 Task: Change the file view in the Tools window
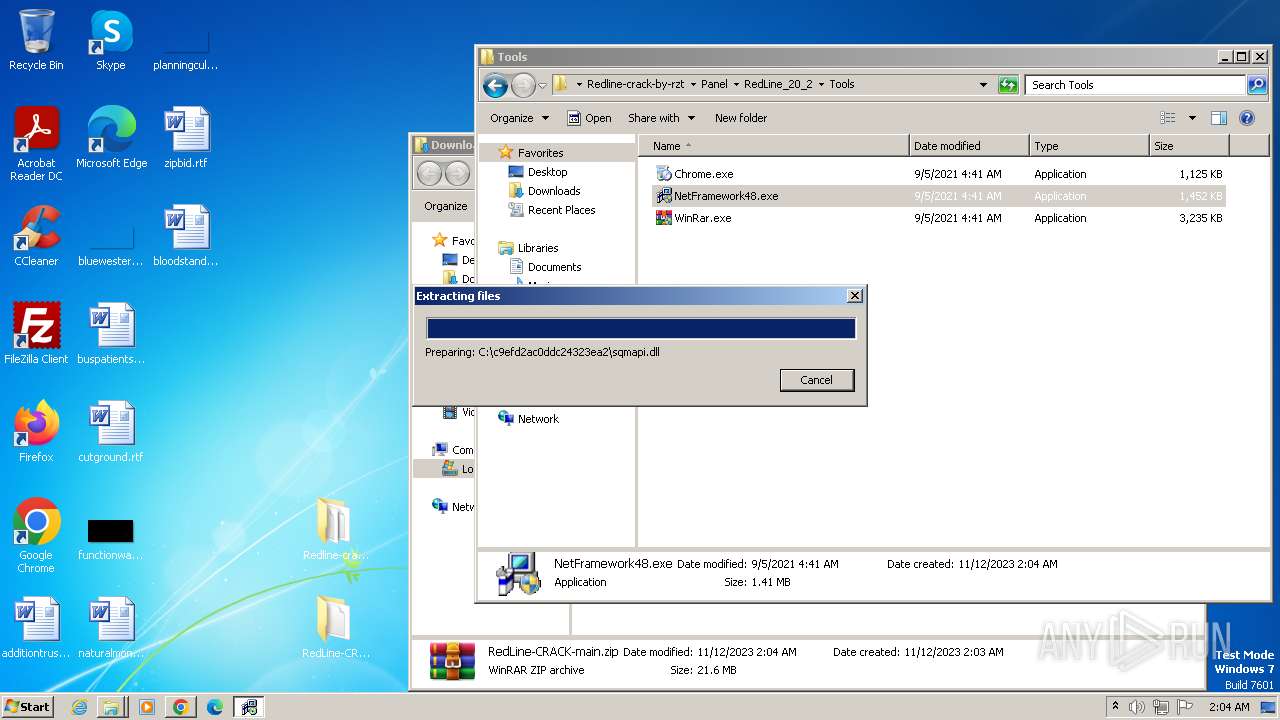click(1168, 118)
